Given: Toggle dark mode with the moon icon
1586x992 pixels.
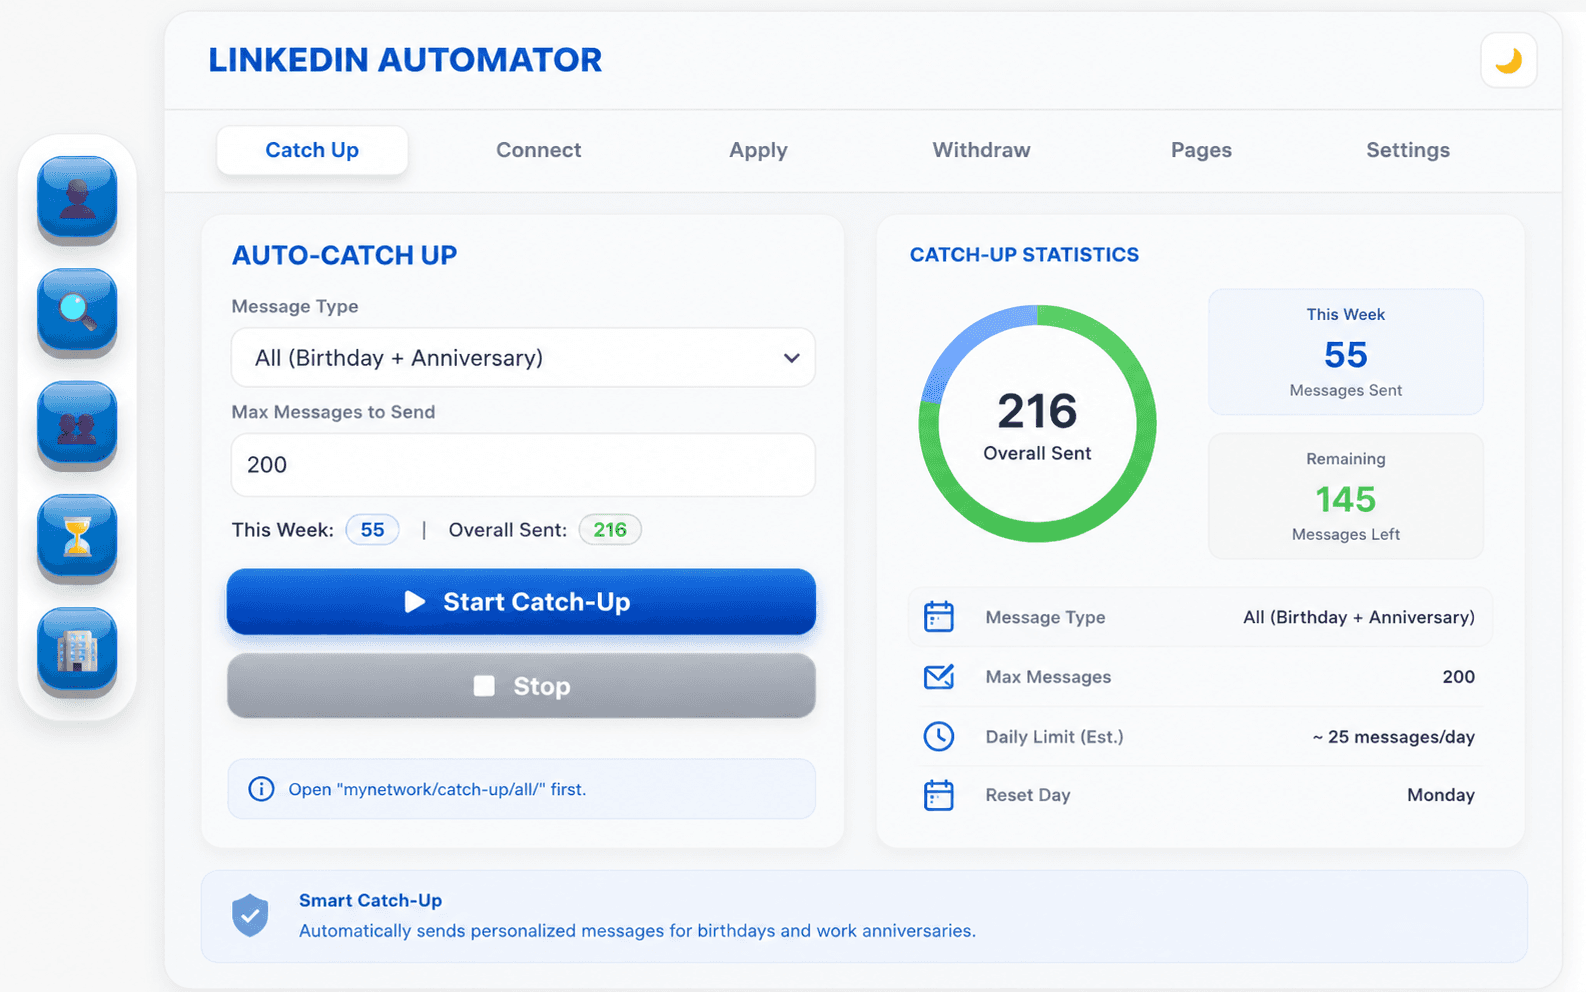Looking at the screenshot, I should 1508,61.
